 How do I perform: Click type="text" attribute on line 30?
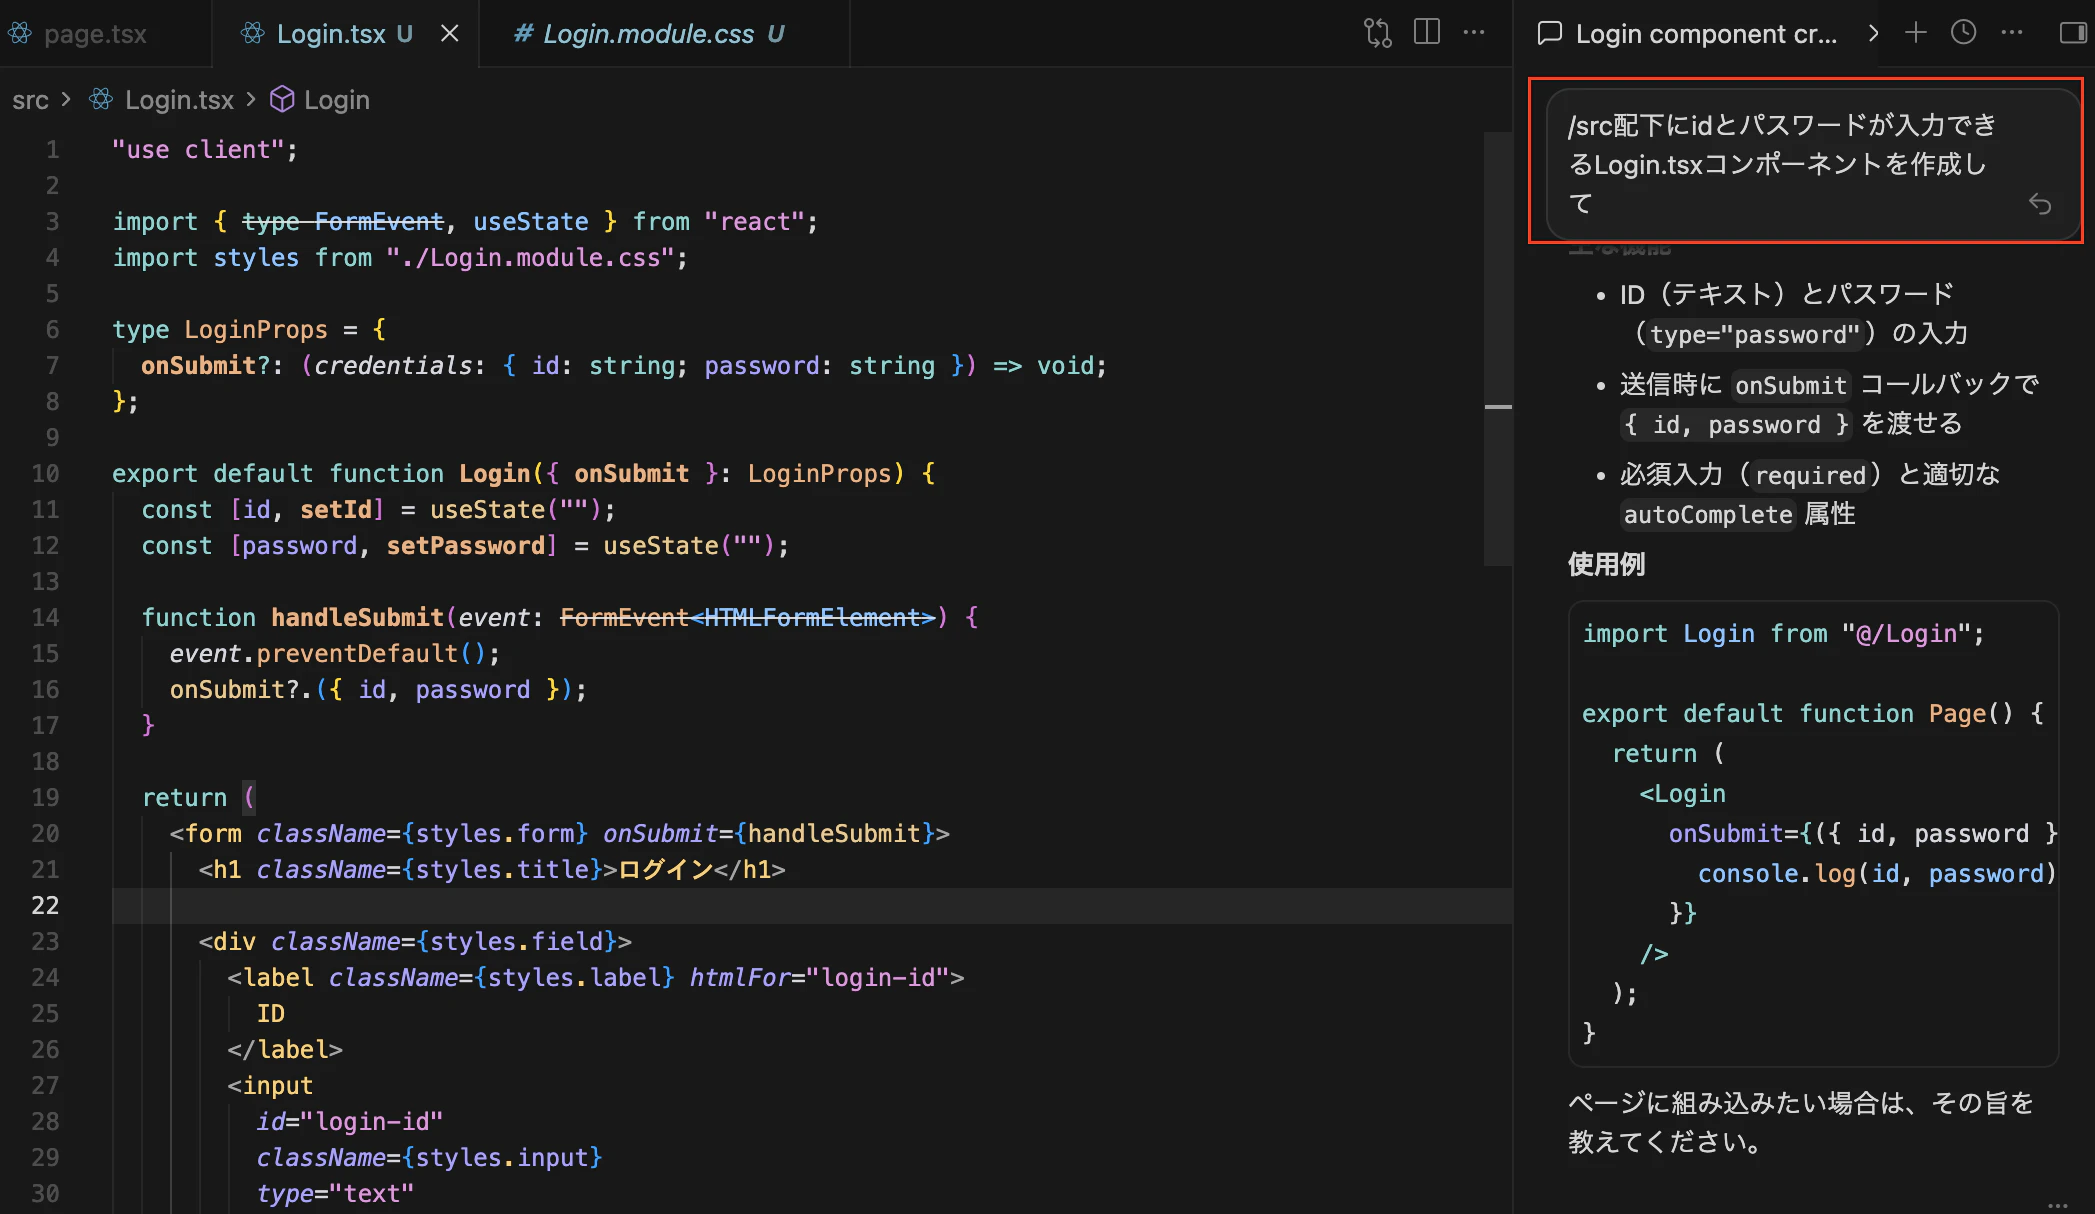coord(335,1194)
